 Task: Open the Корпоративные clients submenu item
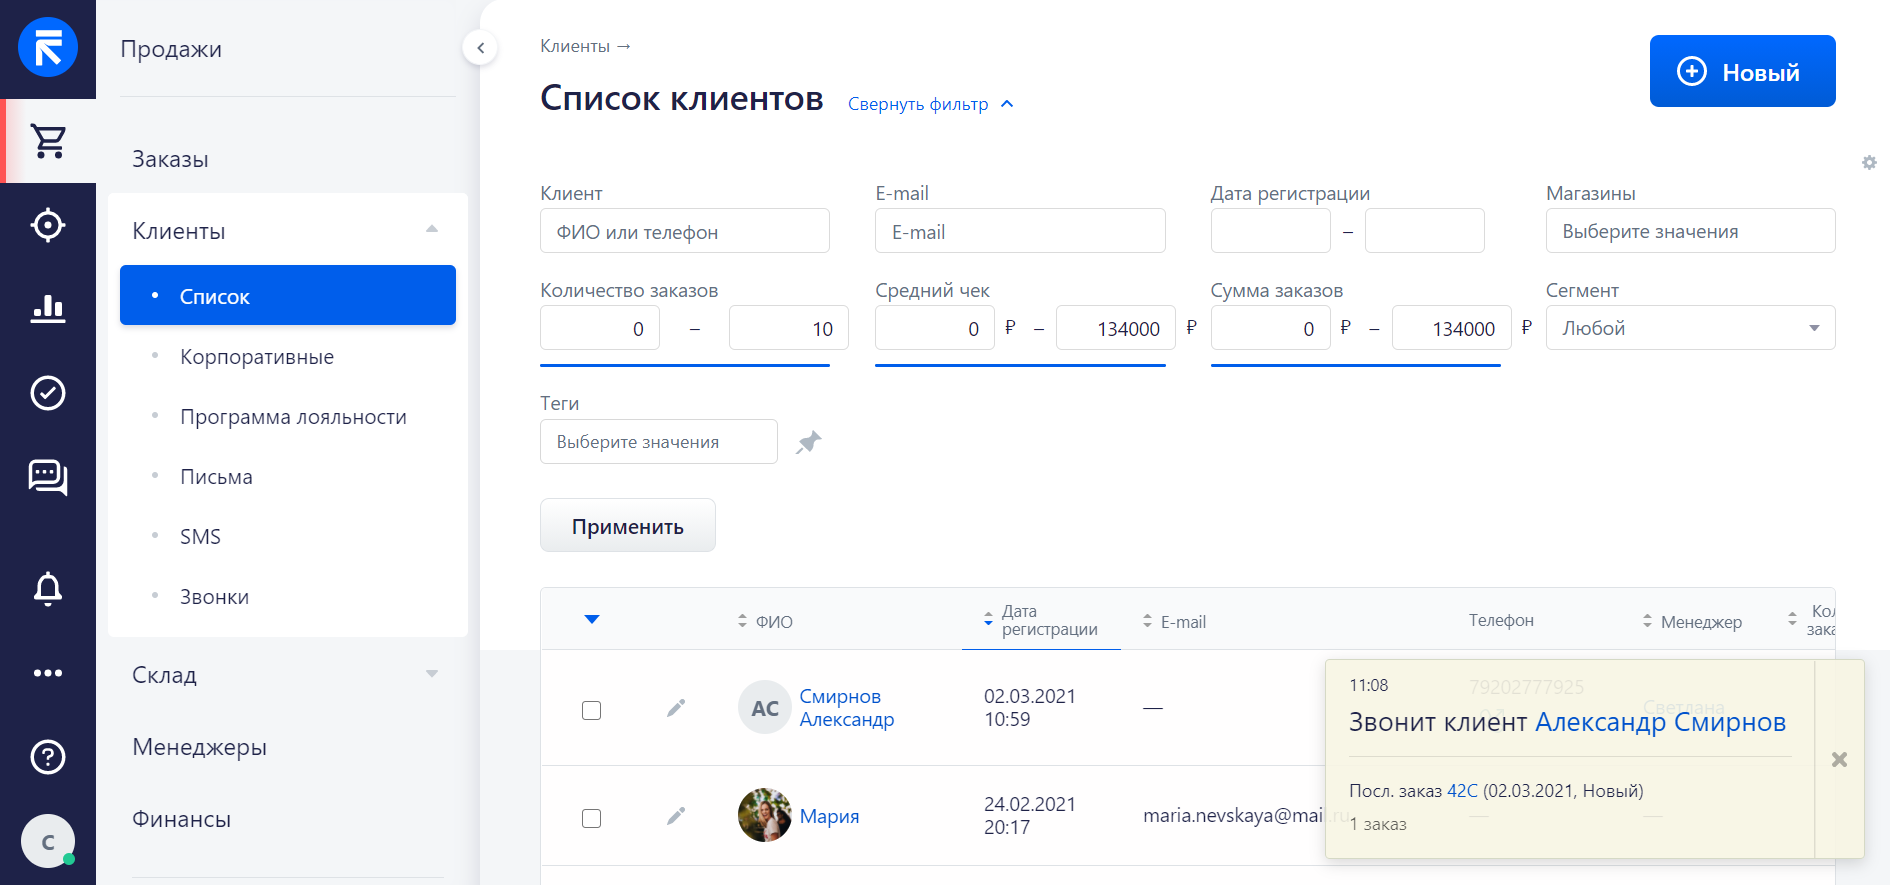[257, 357]
